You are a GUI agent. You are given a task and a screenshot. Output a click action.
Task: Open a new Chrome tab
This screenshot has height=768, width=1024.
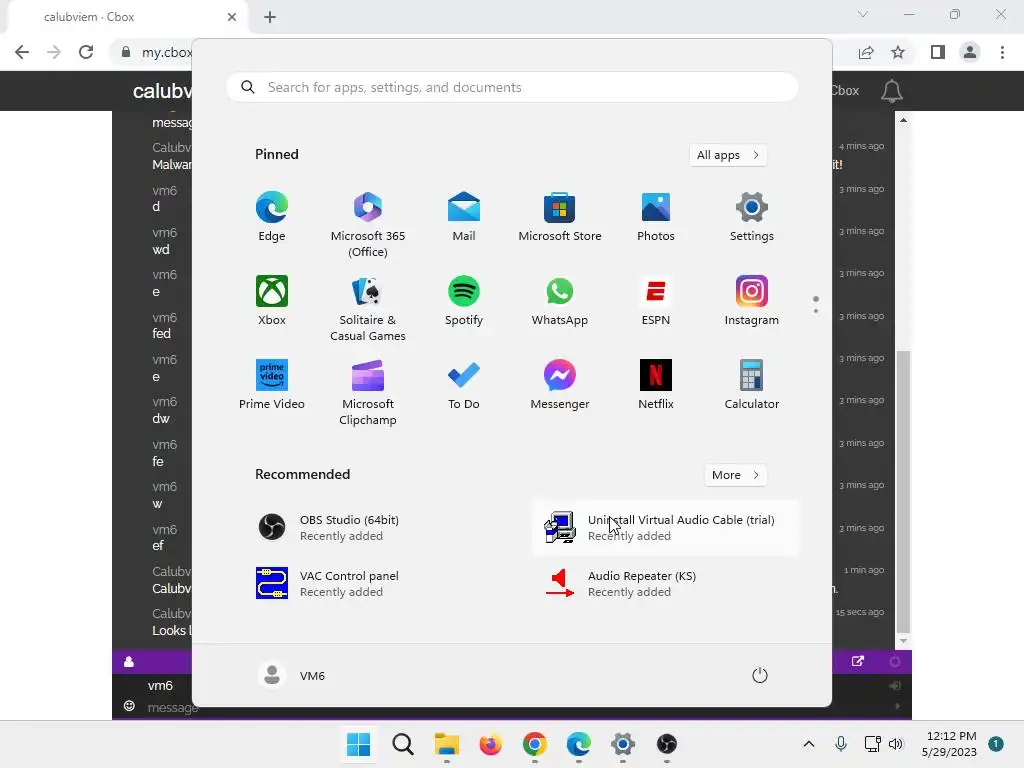(270, 17)
